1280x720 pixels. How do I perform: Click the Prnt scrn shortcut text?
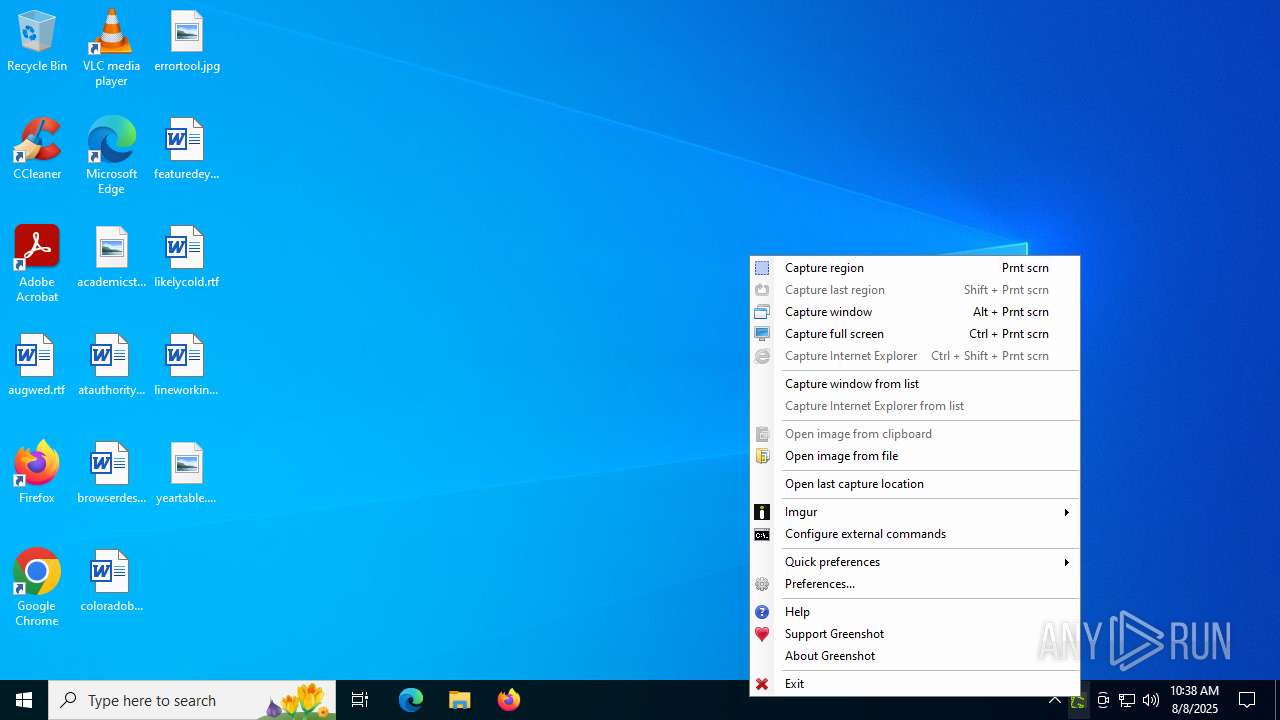pyautogui.click(x=1025, y=268)
